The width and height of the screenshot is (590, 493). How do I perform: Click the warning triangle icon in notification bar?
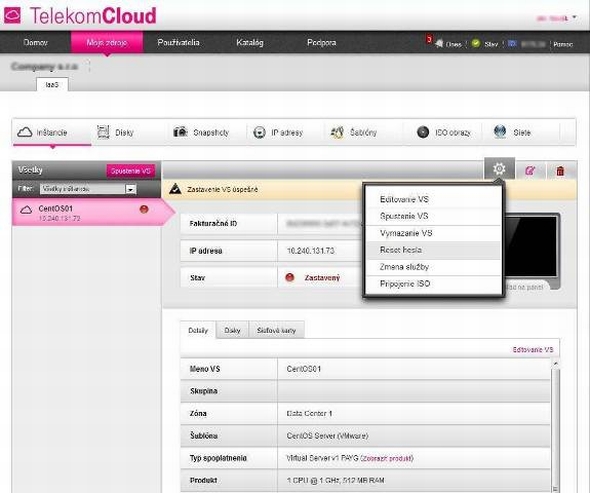(x=175, y=189)
